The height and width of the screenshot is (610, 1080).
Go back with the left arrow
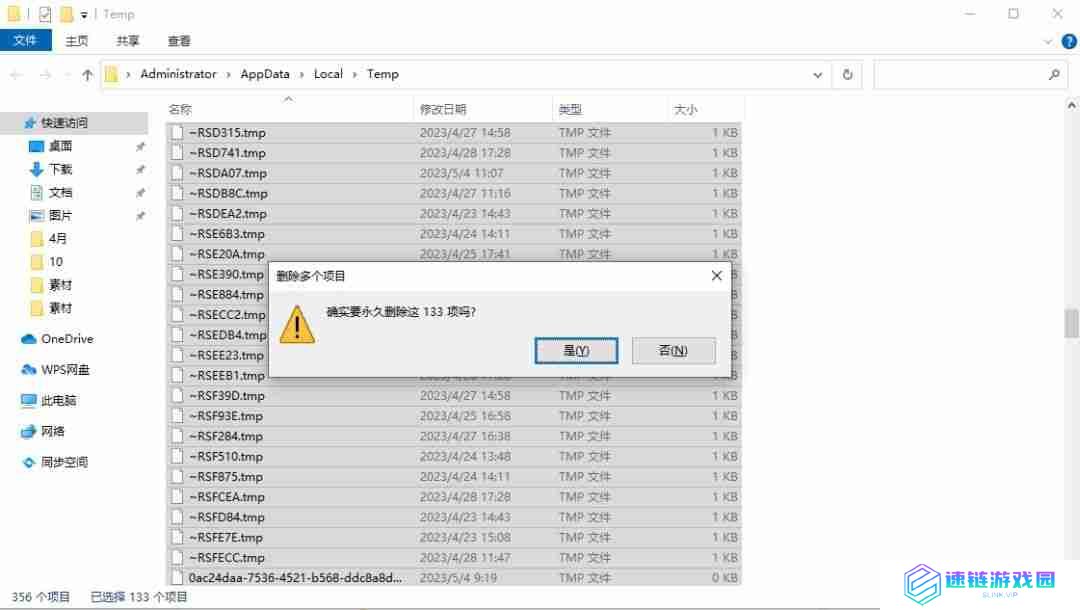pyautogui.click(x=17, y=74)
